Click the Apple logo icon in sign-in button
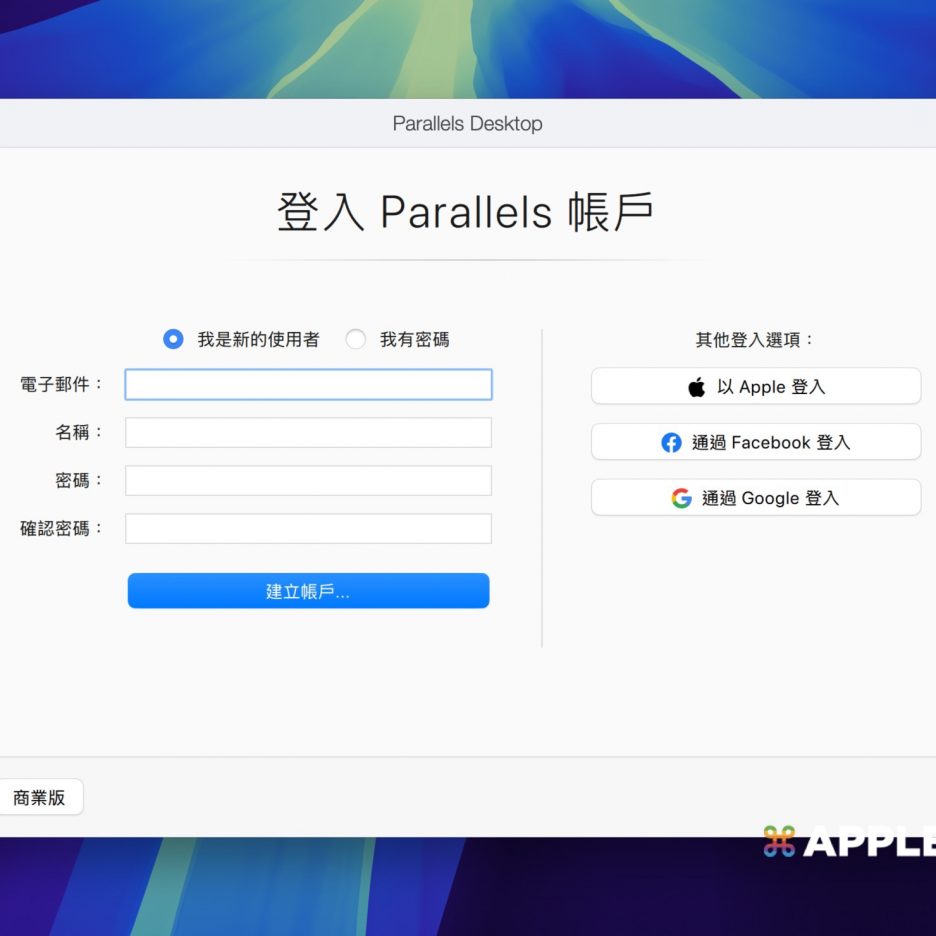The width and height of the screenshot is (936, 936). tap(697, 387)
